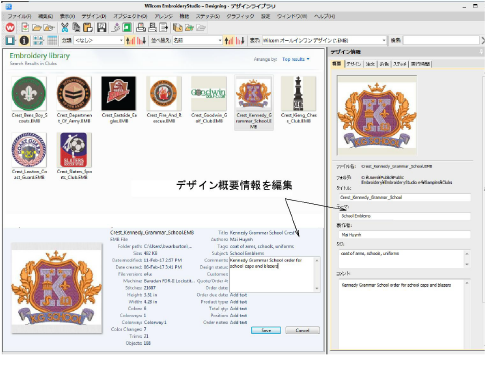Viewport: 485px width, 367px height.
Task: Select the Crest_Kings_Chess_Club thumbnail
Action: 298,94
